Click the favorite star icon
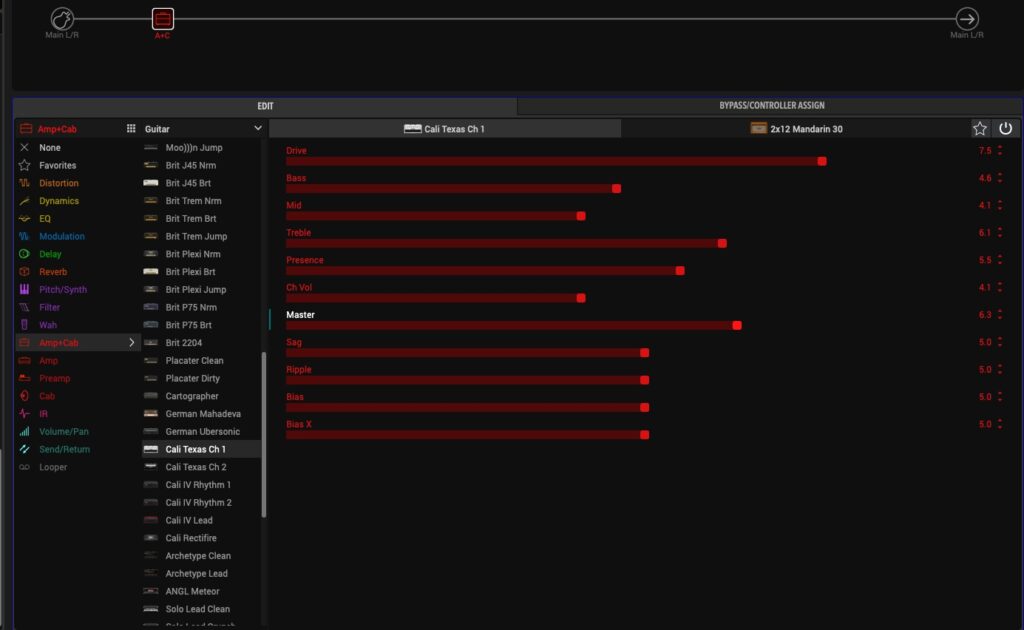The image size is (1024, 630). [x=980, y=129]
